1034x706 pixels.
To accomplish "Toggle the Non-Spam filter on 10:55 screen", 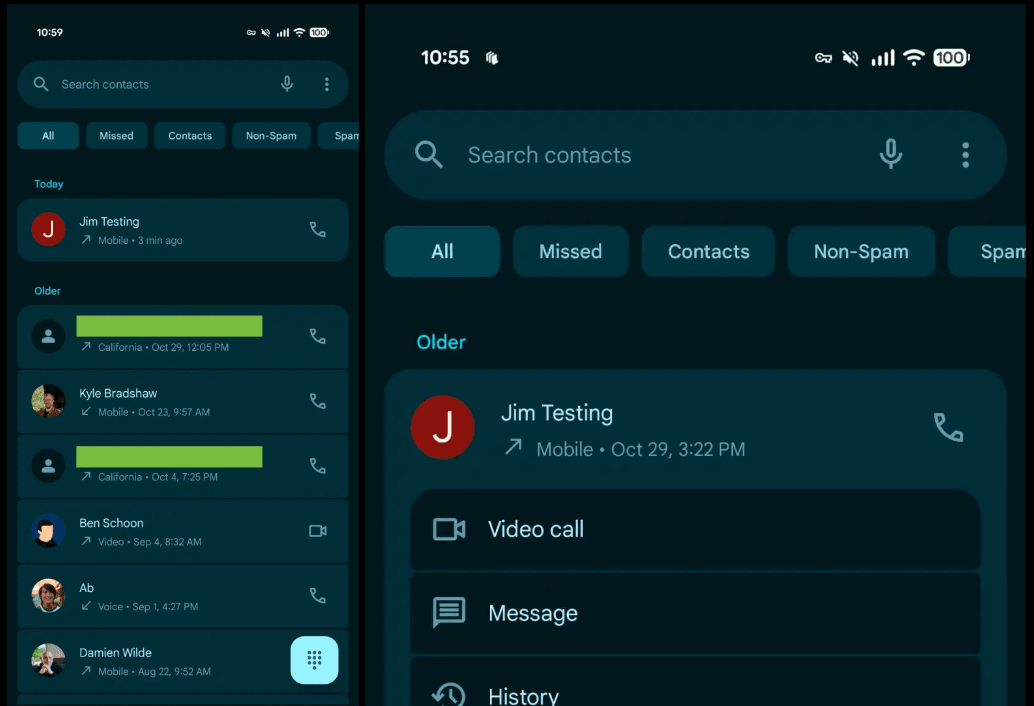I will coord(860,251).
